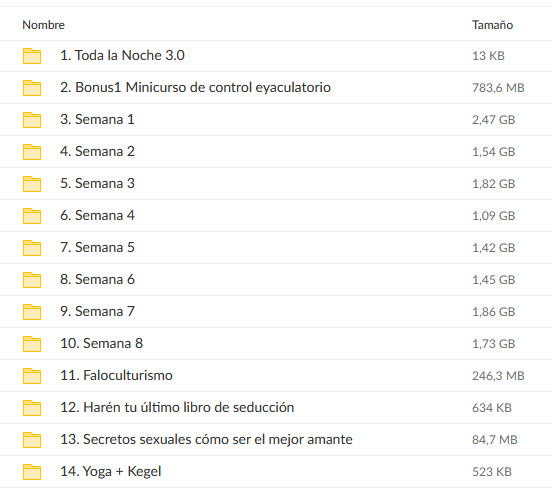552x497 pixels.
Task: Open the Semana 7 folder icon
Action: [32, 312]
